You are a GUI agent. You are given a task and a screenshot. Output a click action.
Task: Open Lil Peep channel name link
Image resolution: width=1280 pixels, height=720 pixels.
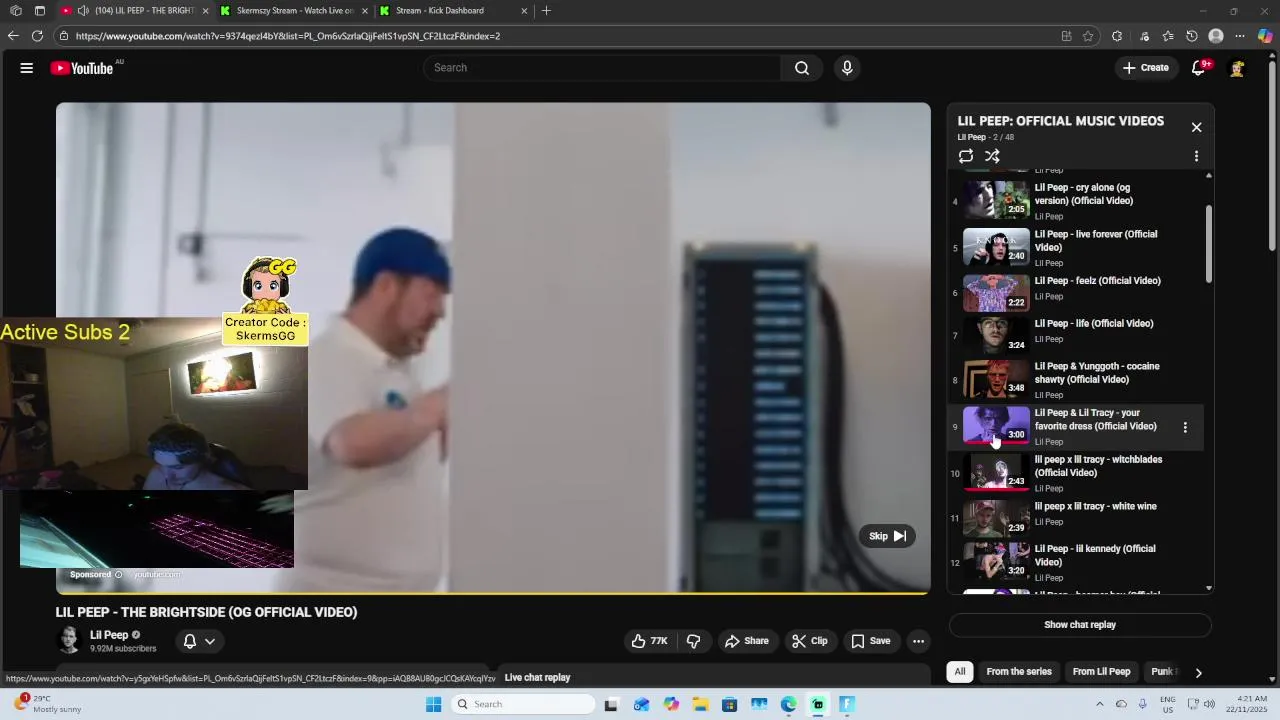click(109, 635)
